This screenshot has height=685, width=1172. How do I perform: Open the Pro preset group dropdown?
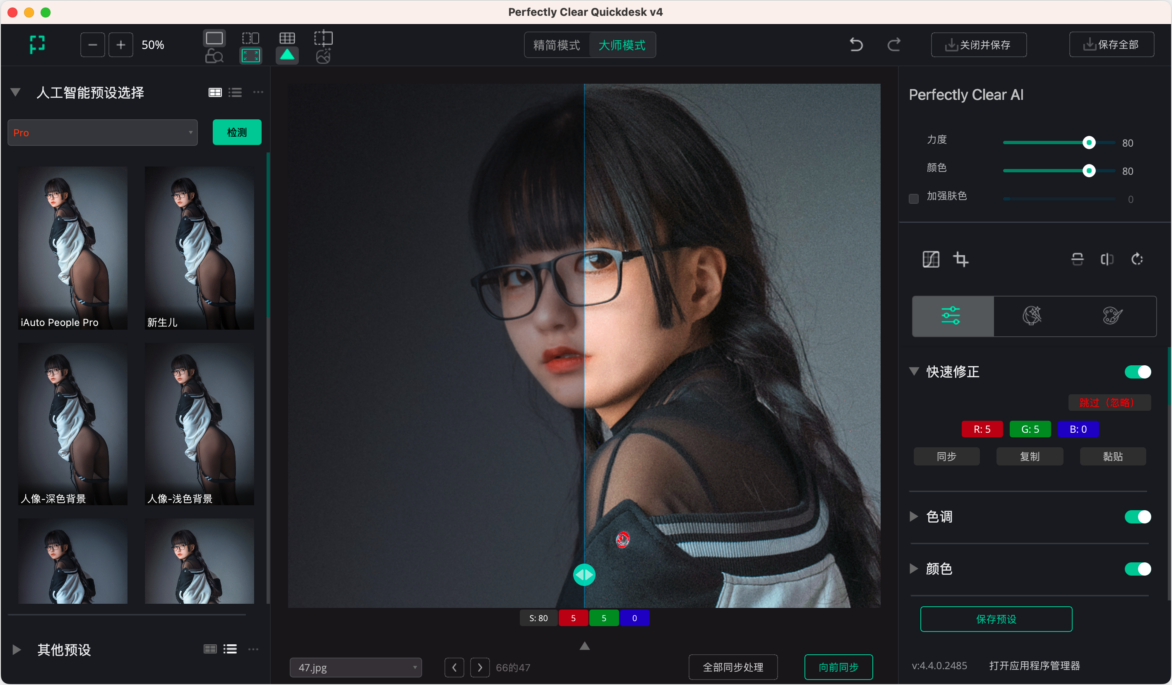coord(102,132)
